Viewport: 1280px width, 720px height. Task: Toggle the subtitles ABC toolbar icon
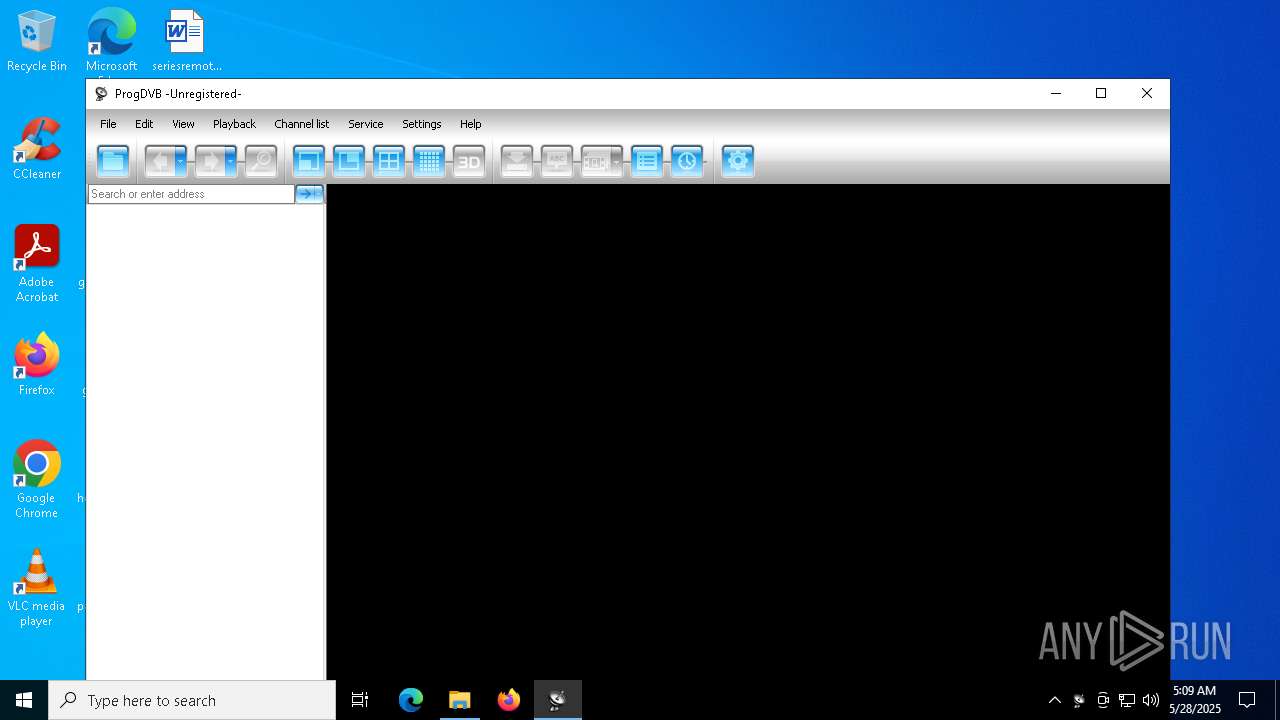point(557,161)
